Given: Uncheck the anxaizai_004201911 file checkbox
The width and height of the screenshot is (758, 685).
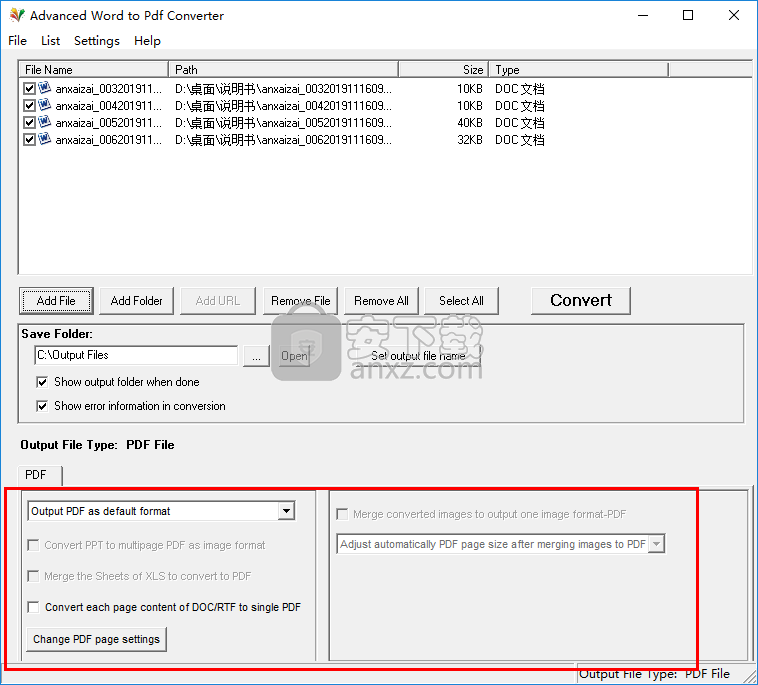Looking at the screenshot, I should [x=29, y=105].
